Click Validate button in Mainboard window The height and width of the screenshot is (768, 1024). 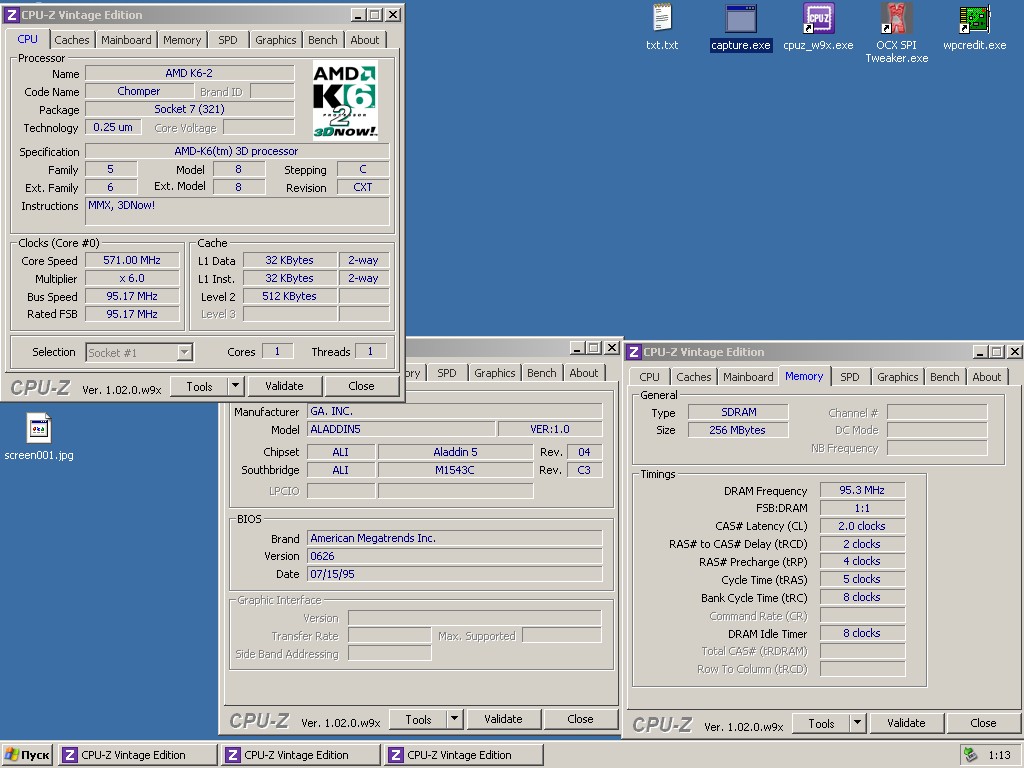coord(503,719)
